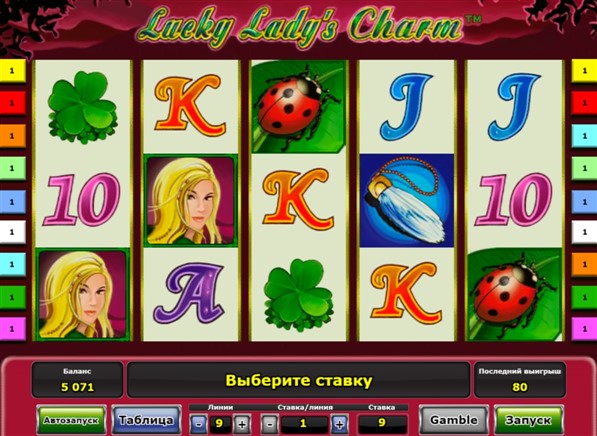Open the Gamble feature

point(453,420)
